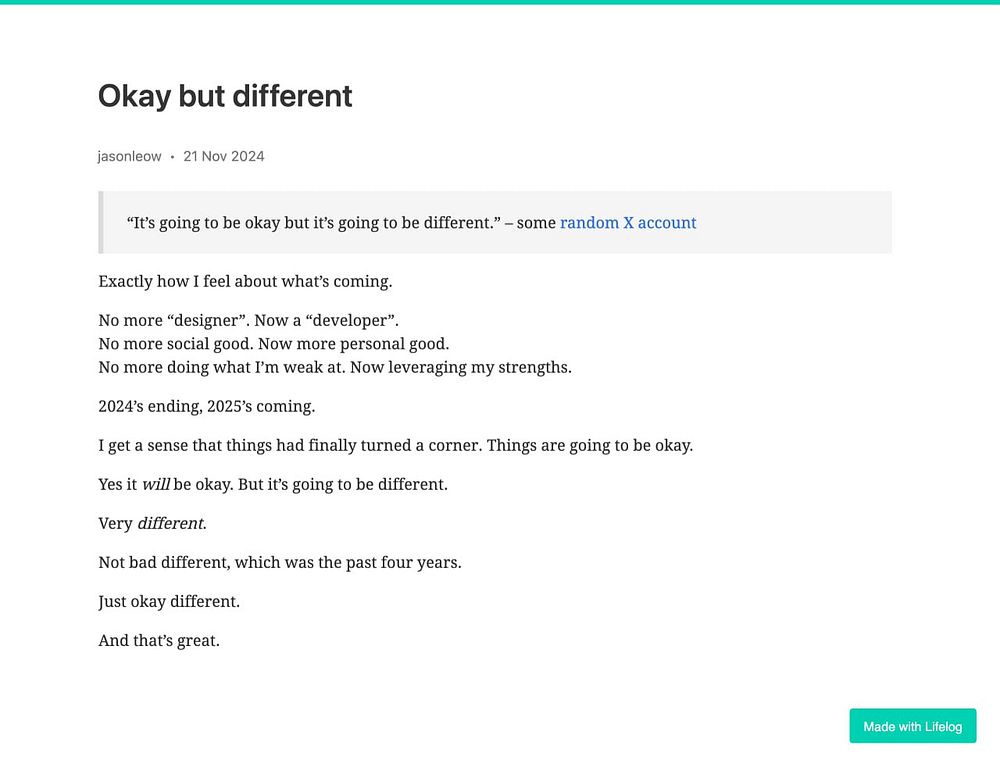
Task: Click the line about leveraging my strengths
Action: [x=334, y=367]
